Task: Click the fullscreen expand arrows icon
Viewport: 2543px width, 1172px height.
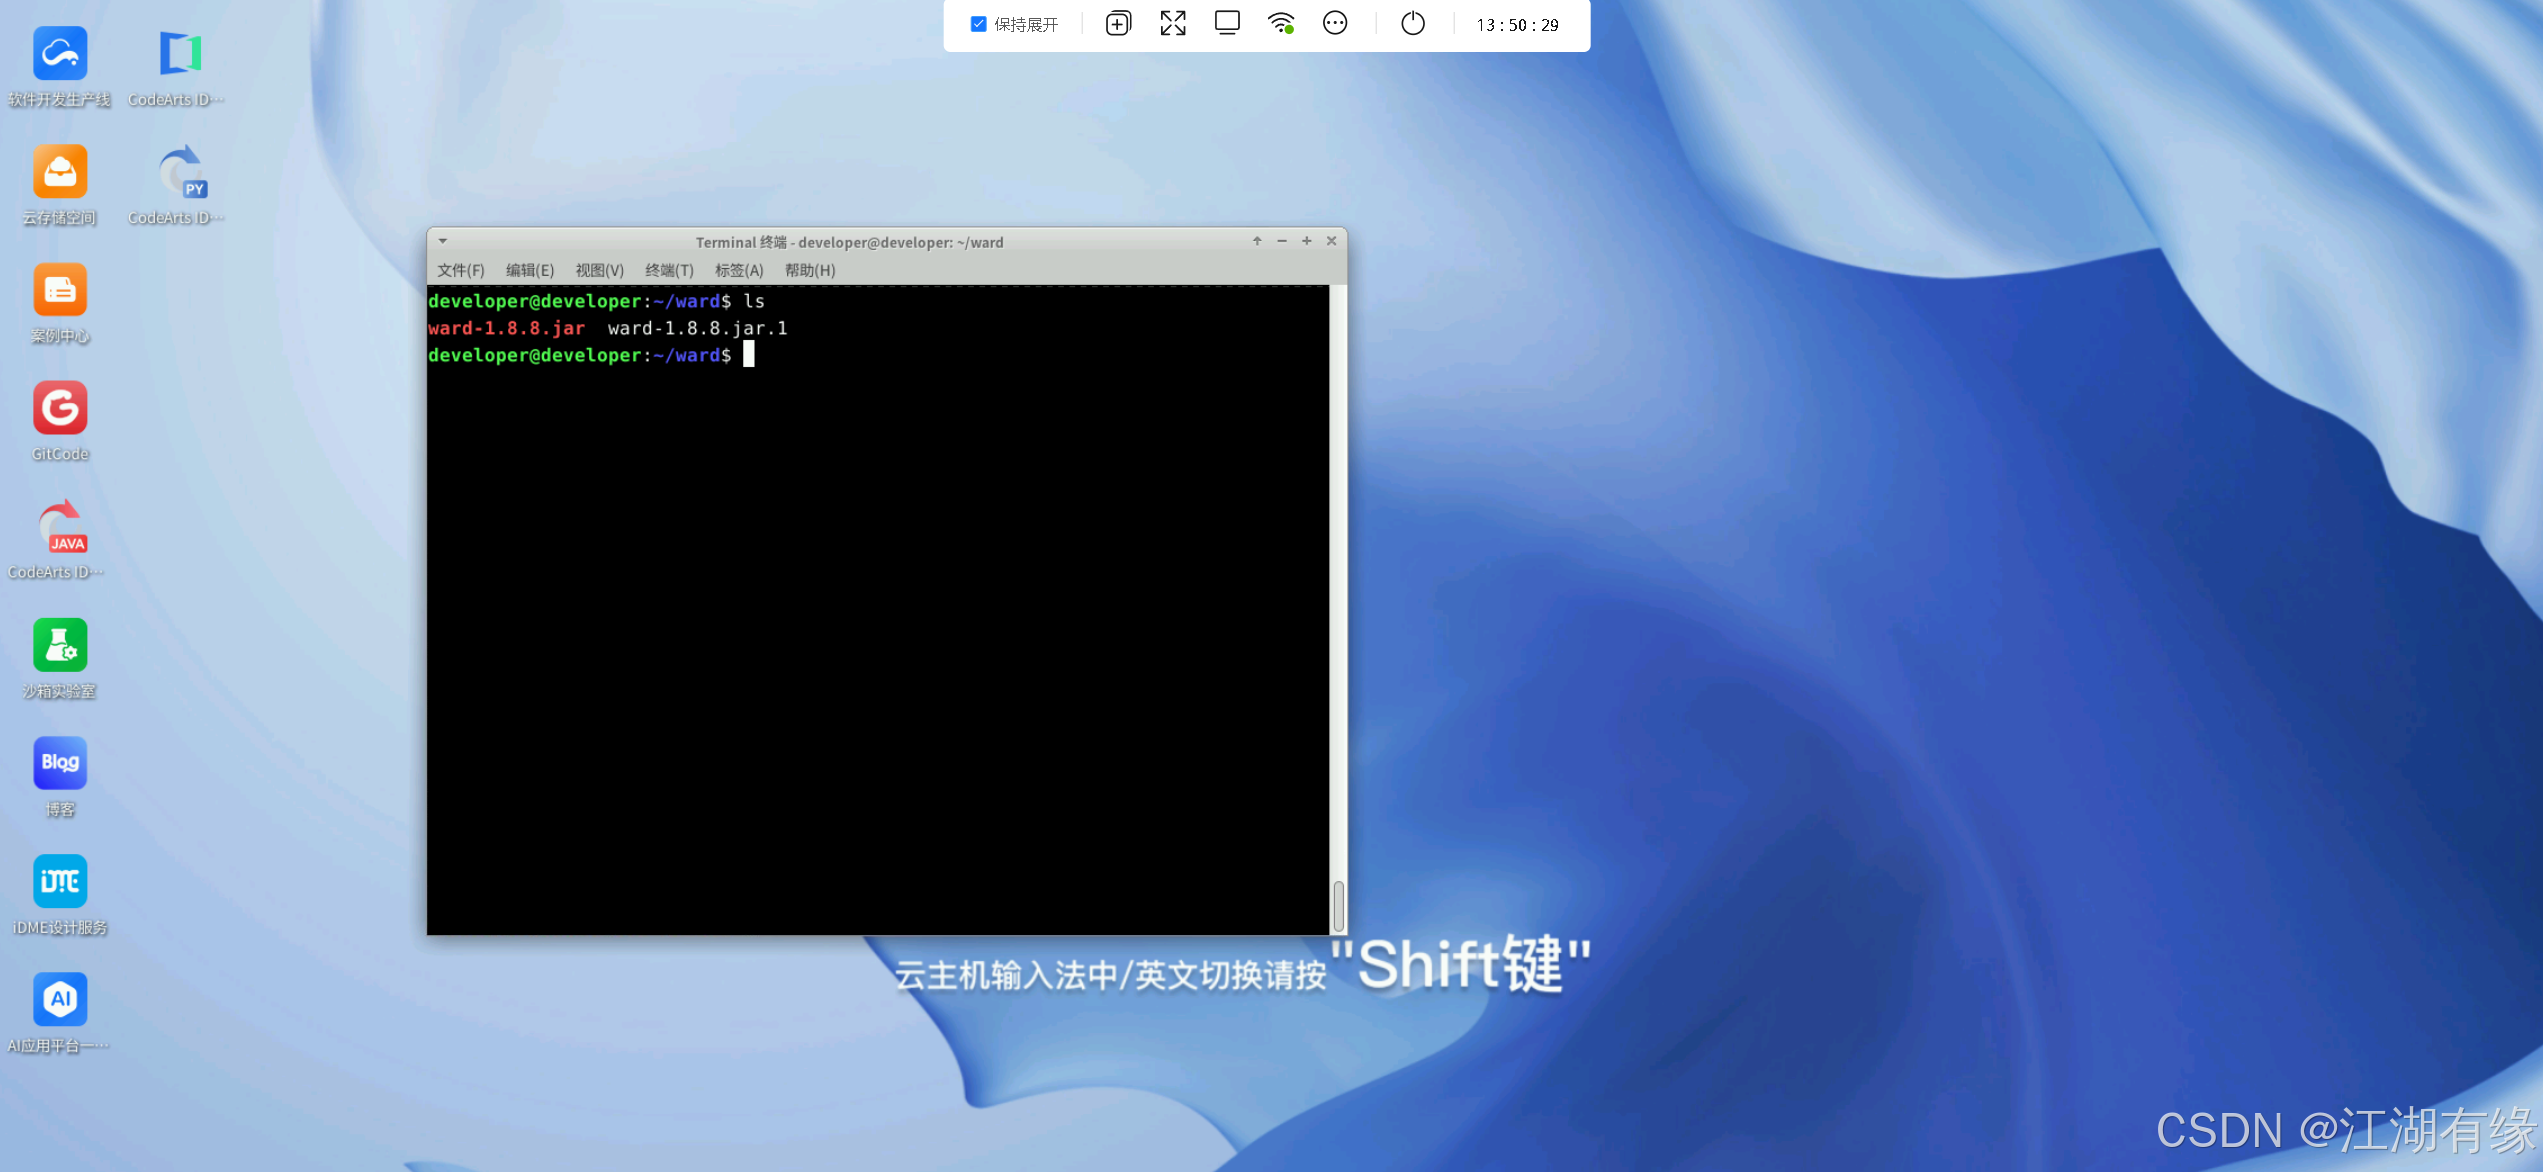Action: [x=1172, y=24]
